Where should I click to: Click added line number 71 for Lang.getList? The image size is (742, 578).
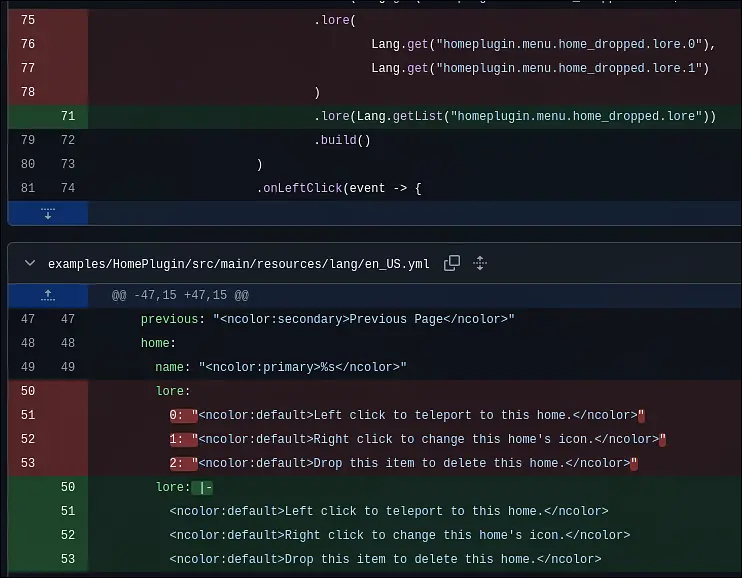click(67, 116)
